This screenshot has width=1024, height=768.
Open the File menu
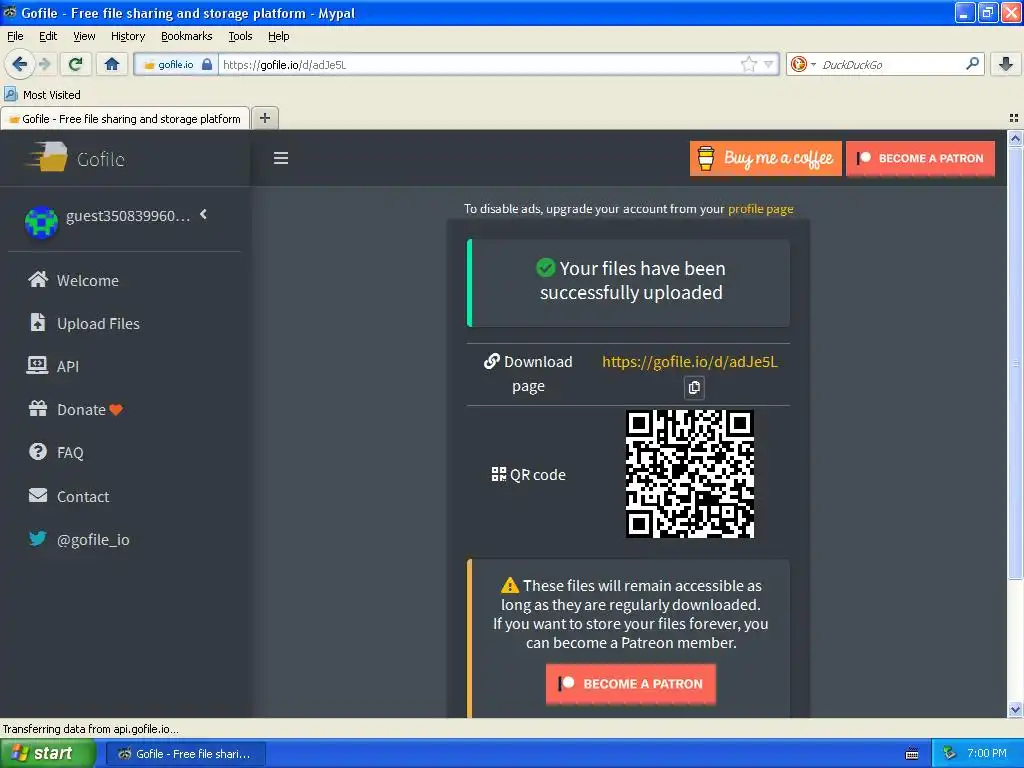(15, 36)
